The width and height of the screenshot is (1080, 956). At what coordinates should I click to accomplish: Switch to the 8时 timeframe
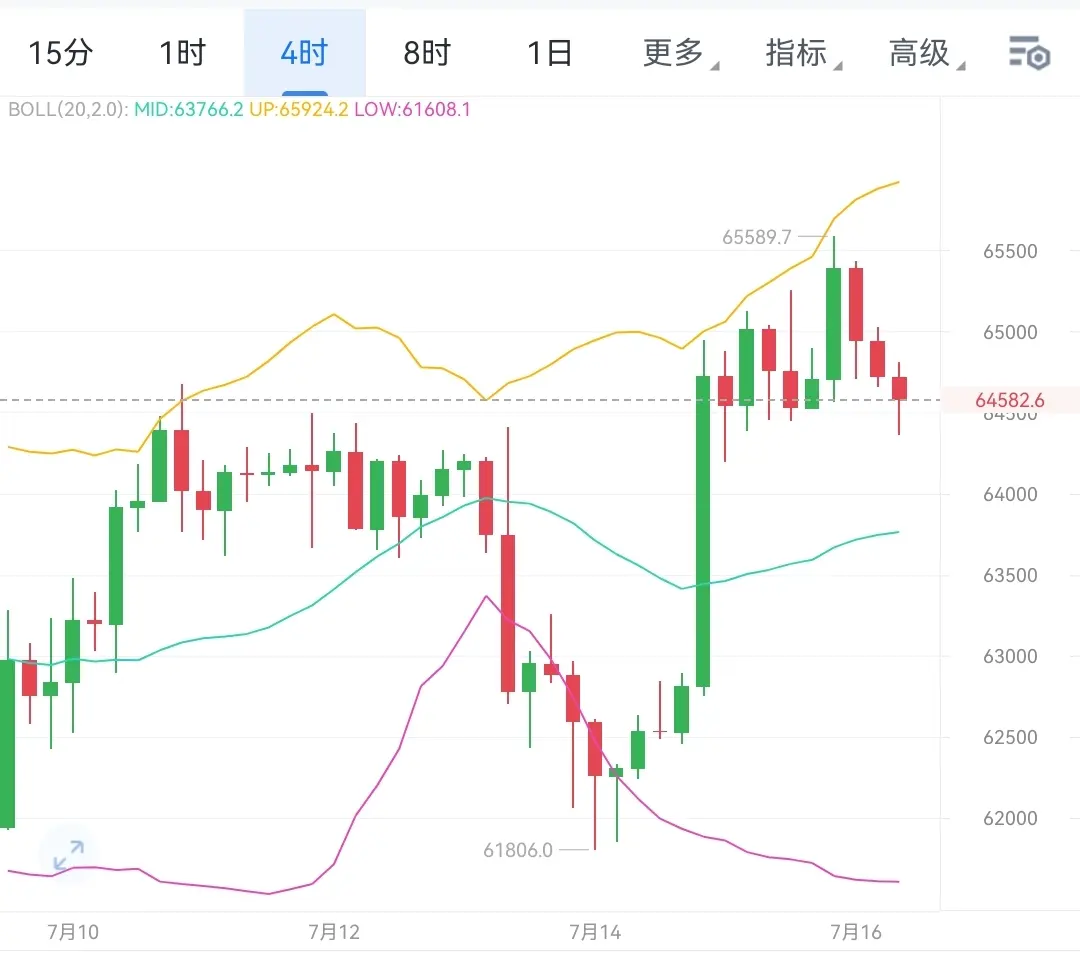[x=427, y=53]
